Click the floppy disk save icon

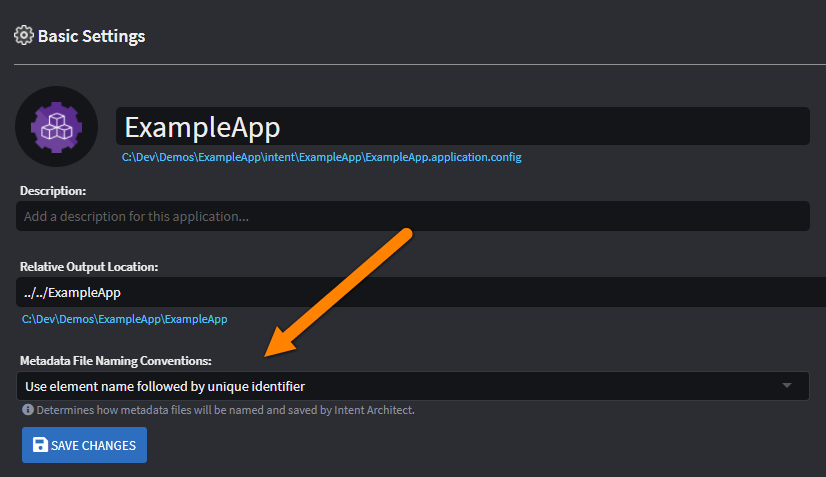[40, 446]
